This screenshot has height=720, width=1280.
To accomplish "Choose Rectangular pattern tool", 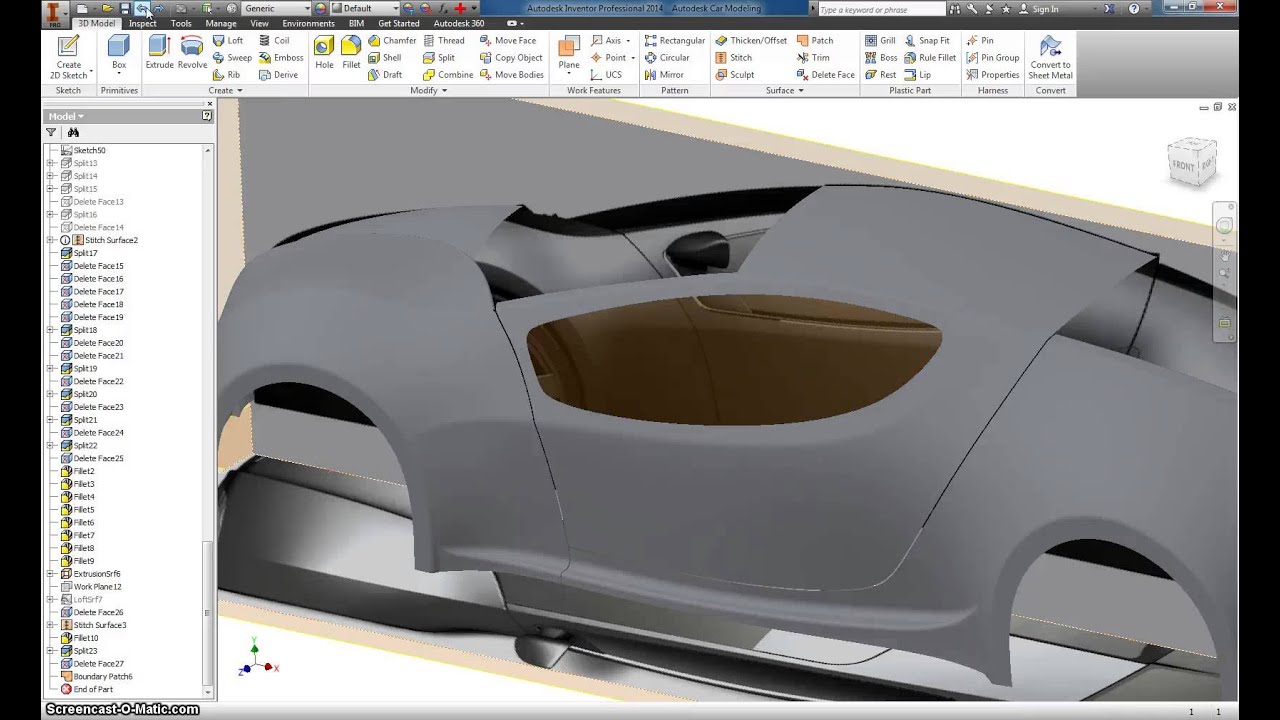I will pyautogui.click(x=674, y=41).
